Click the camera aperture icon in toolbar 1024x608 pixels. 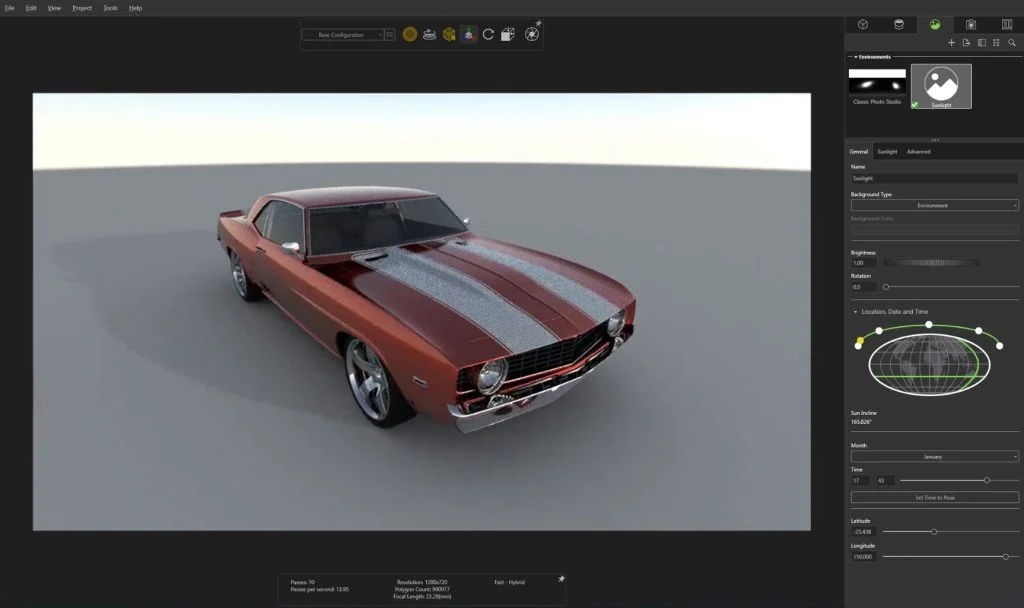click(532, 34)
